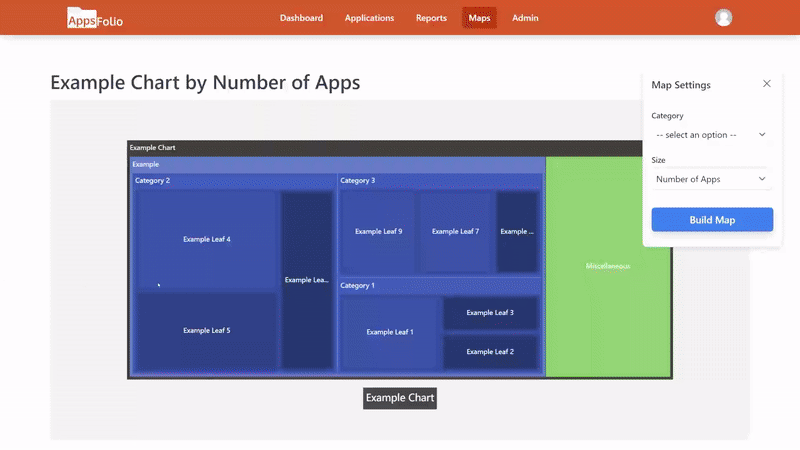Click the Example Leaf 1 tile
The height and width of the screenshot is (450, 800).
point(389,332)
